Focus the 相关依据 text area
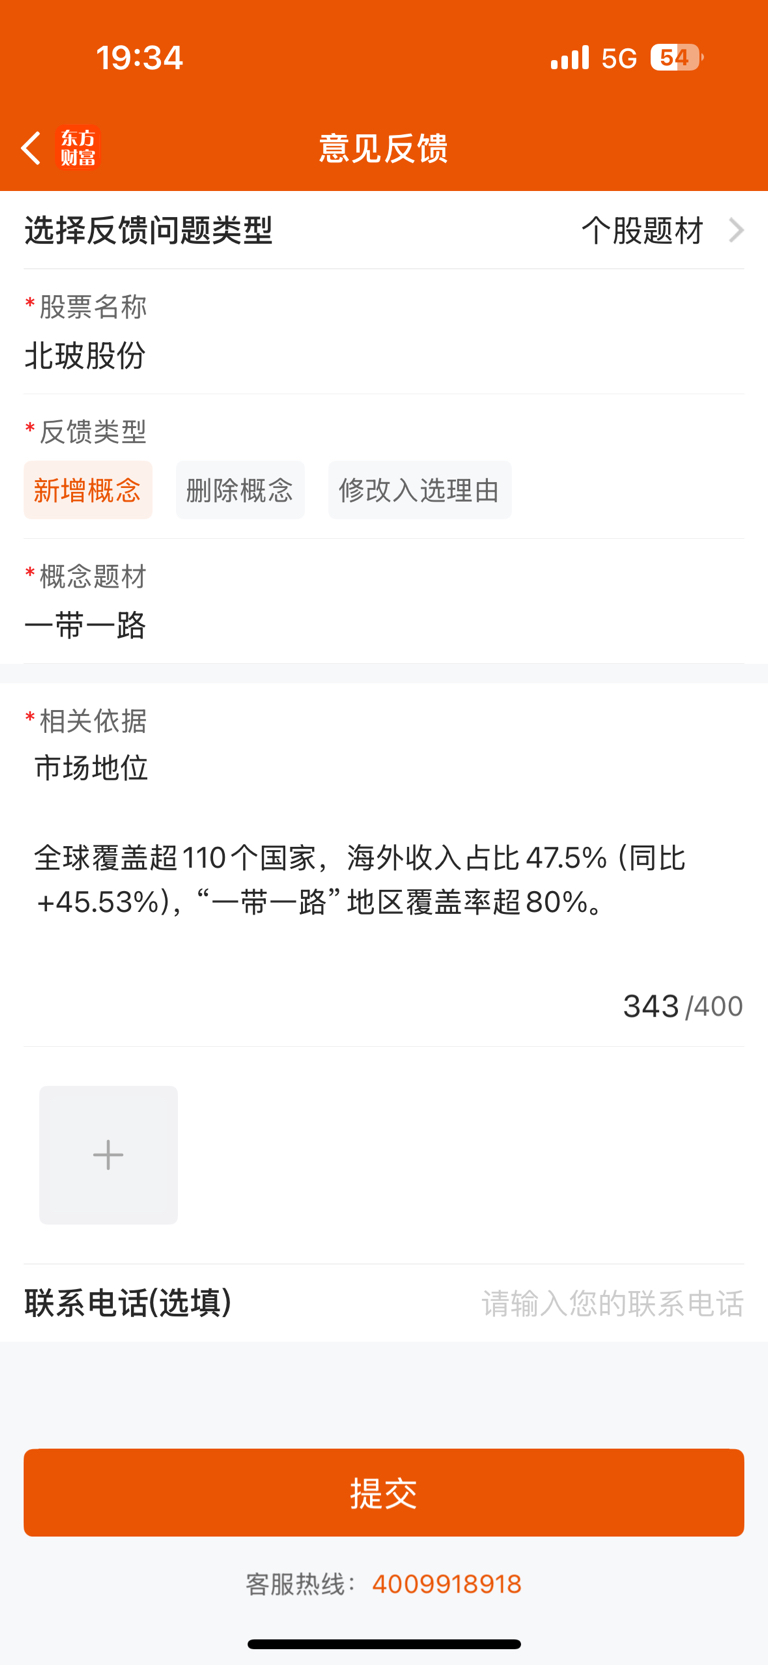769x1665 pixels. [x=384, y=860]
